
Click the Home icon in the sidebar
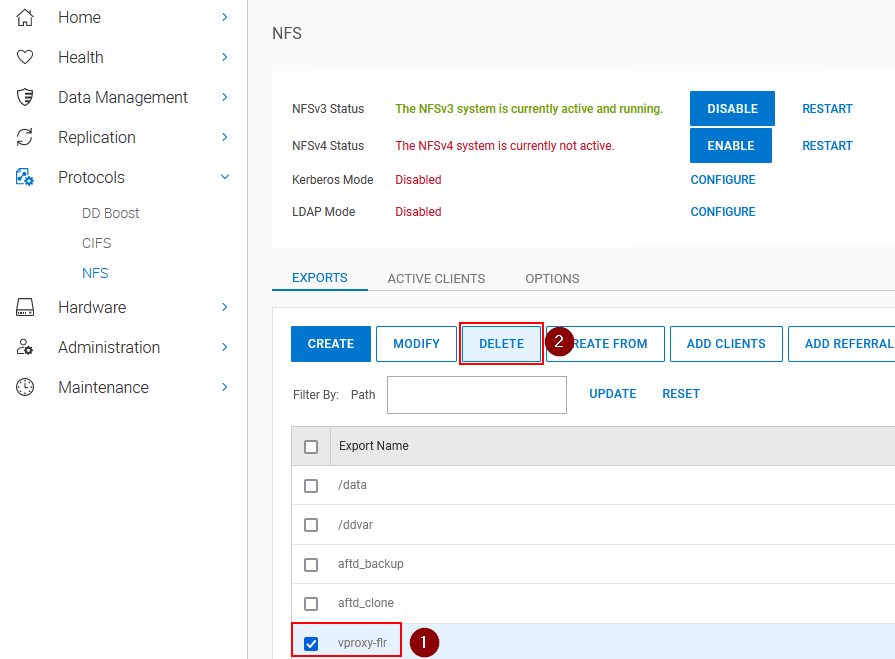(x=27, y=17)
